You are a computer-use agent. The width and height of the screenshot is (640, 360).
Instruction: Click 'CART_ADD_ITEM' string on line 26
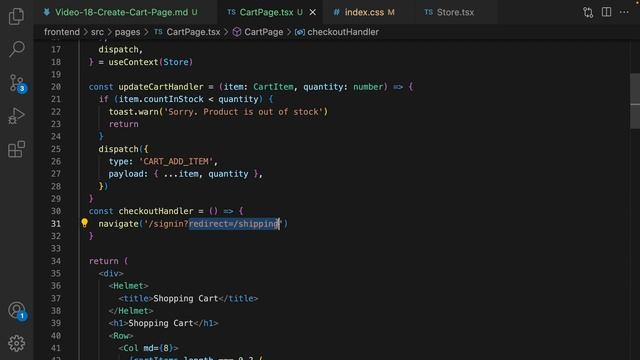tap(176, 162)
